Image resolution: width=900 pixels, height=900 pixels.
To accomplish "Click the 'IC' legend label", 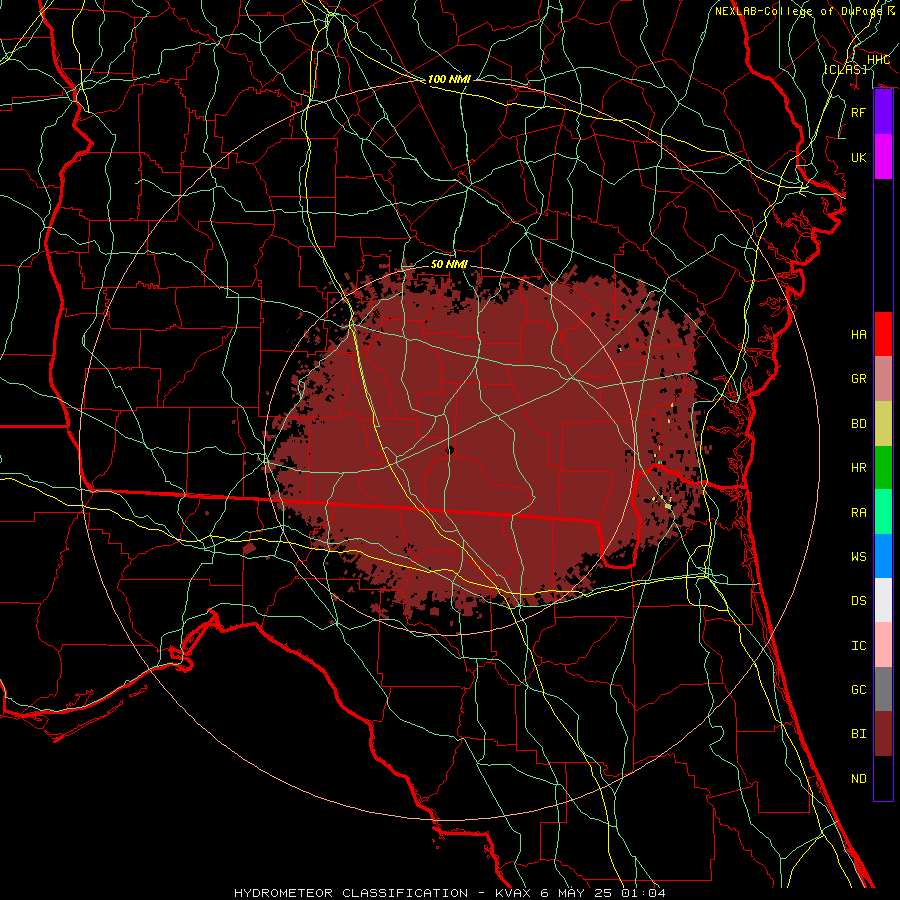I will point(859,646).
